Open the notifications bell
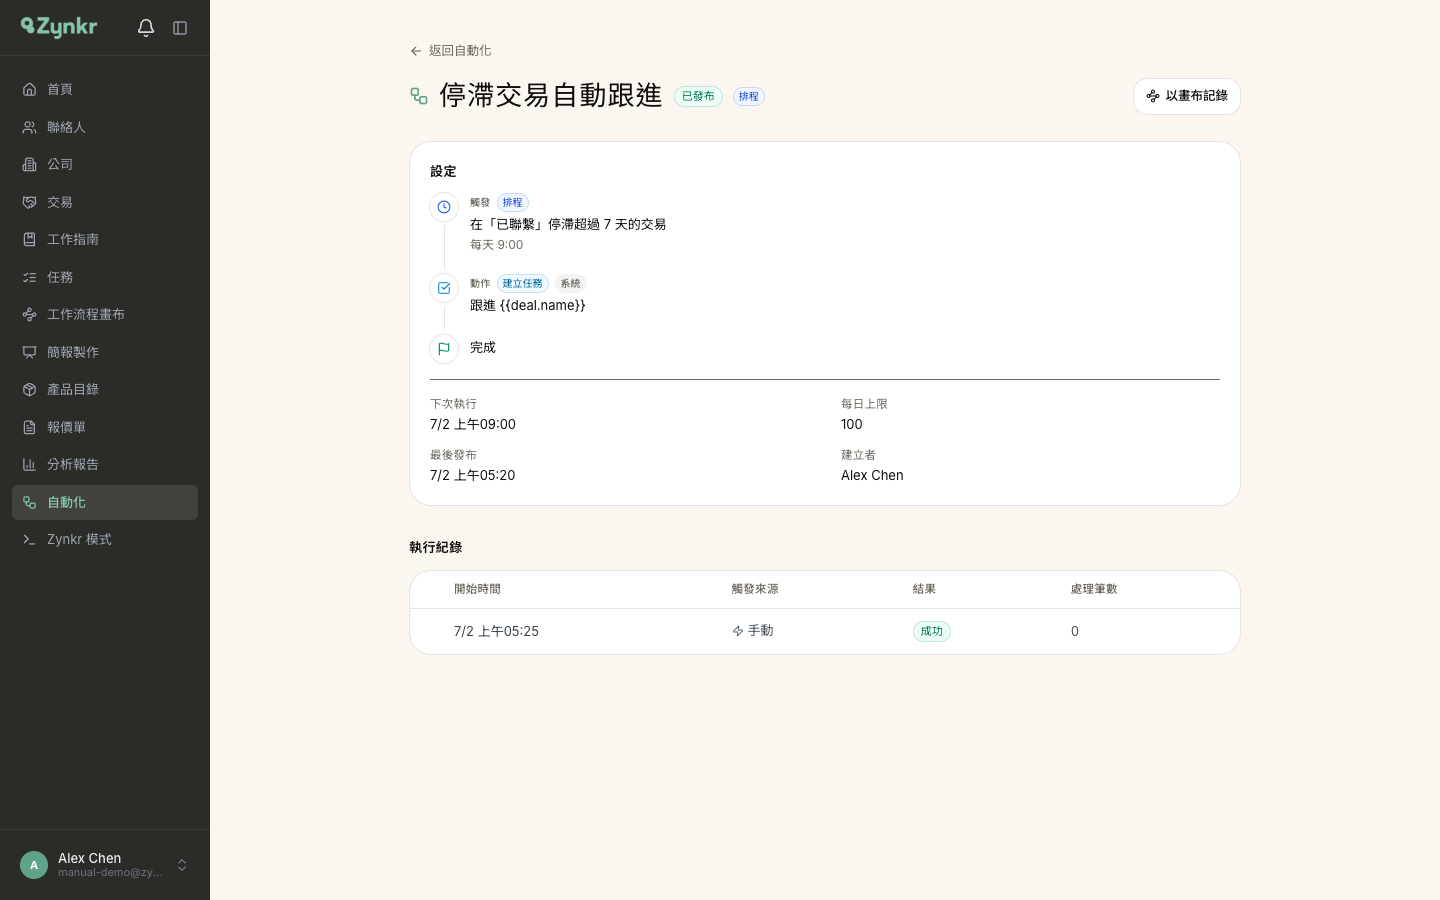This screenshot has height=900, width=1440. point(146,28)
